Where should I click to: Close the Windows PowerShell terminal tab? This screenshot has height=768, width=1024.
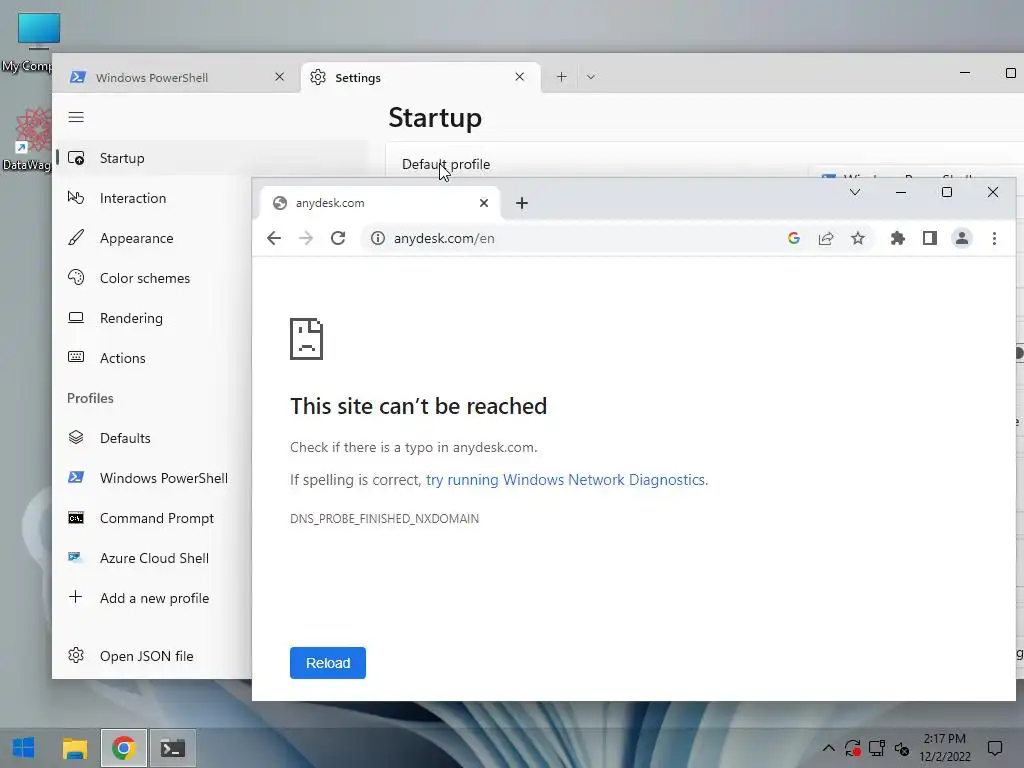point(280,77)
